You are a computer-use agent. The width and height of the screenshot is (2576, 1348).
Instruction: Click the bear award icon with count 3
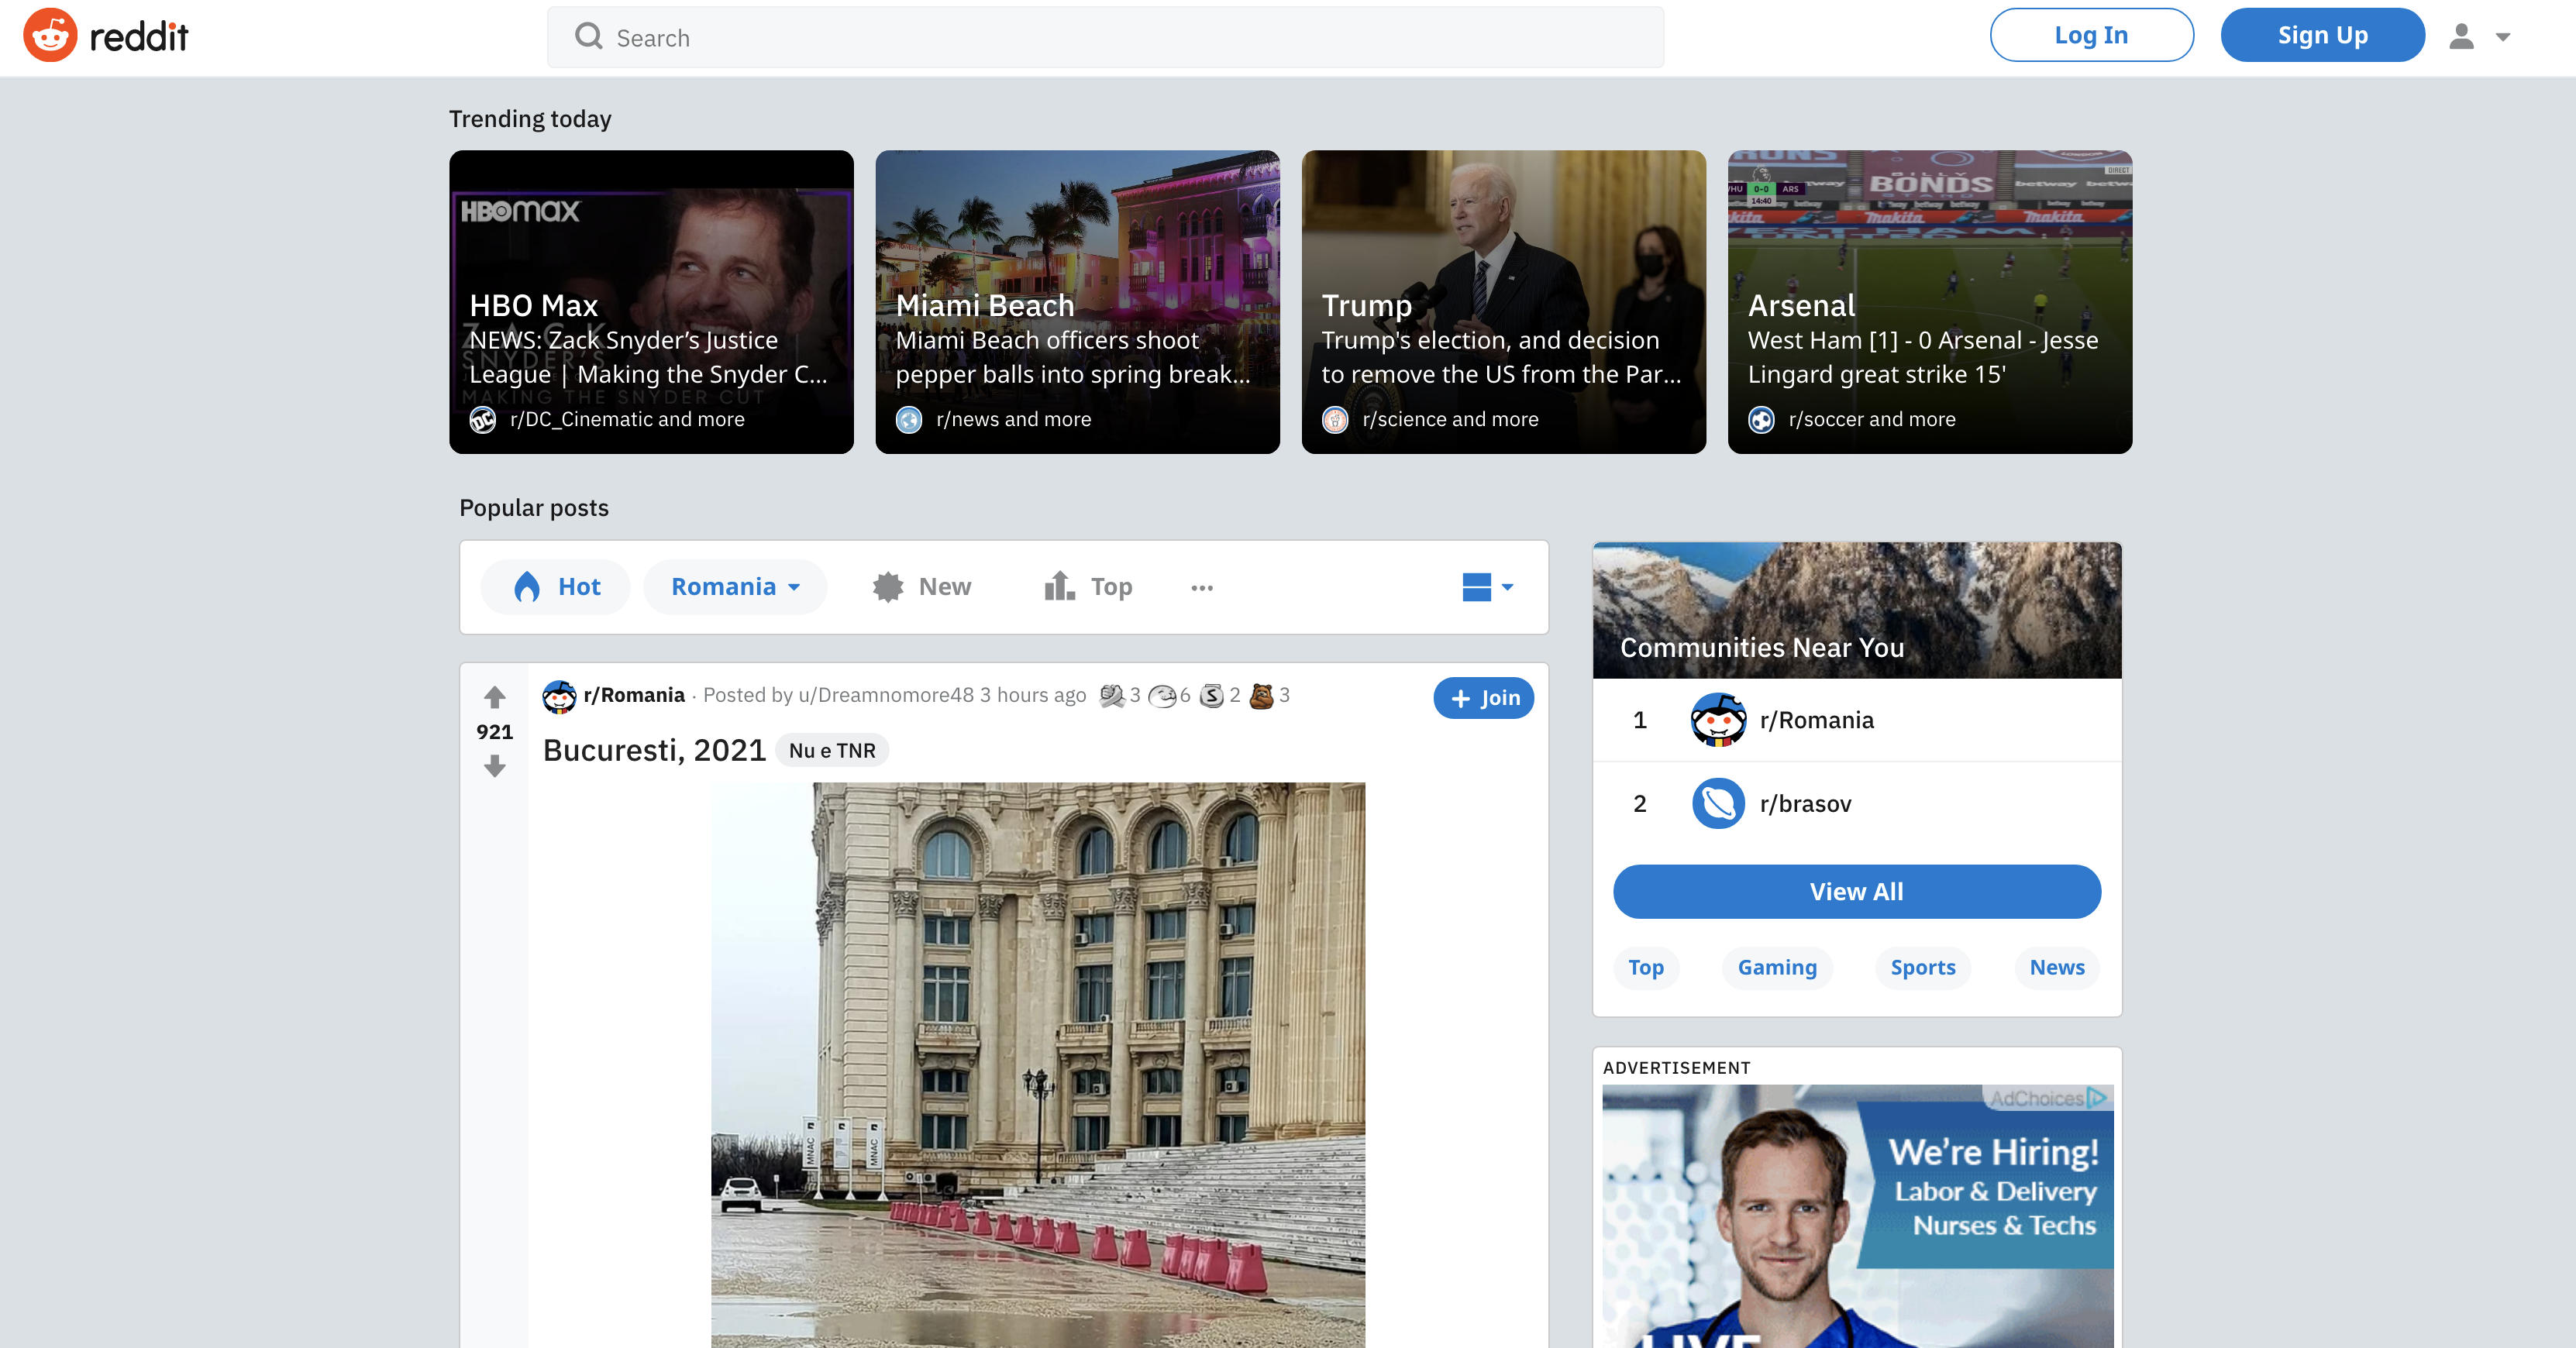tap(1262, 696)
